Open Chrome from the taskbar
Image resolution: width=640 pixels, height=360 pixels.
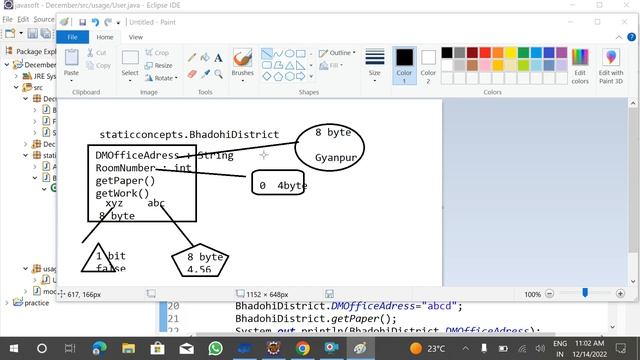pyautogui.click(x=302, y=349)
